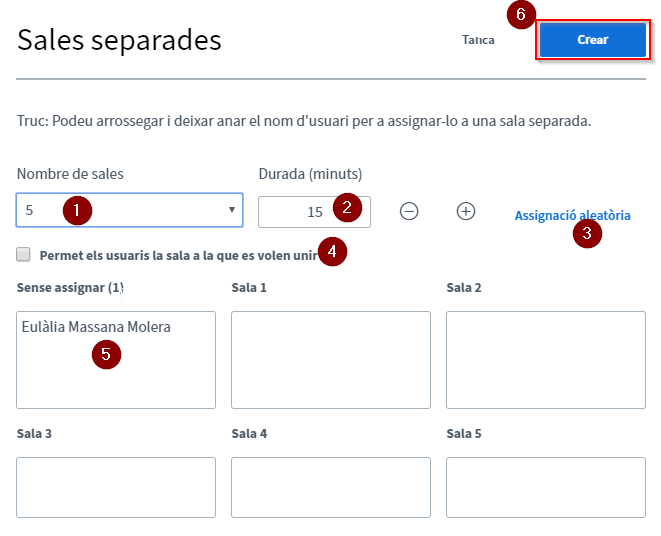
Task: Click the Sala 3 box
Action: pyautogui.click(x=116, y=487)
